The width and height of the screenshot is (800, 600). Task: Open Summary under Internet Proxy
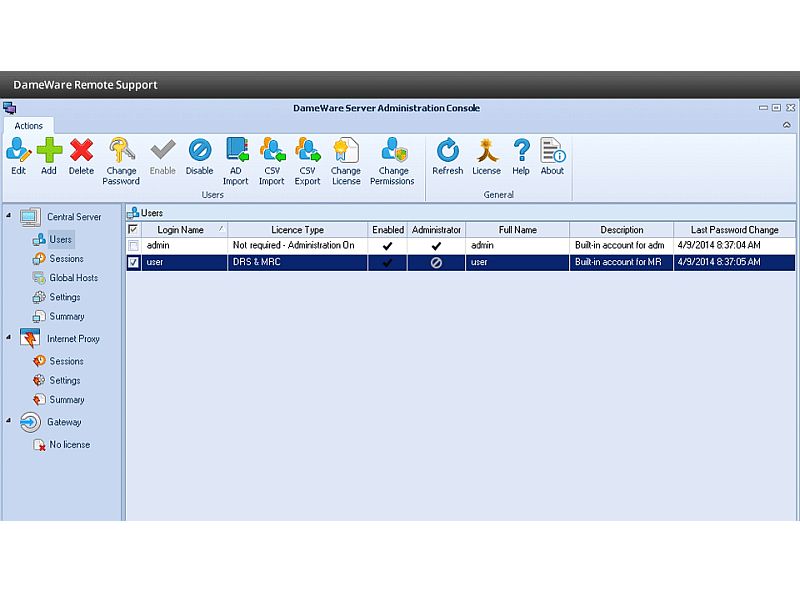pos(59,399)
